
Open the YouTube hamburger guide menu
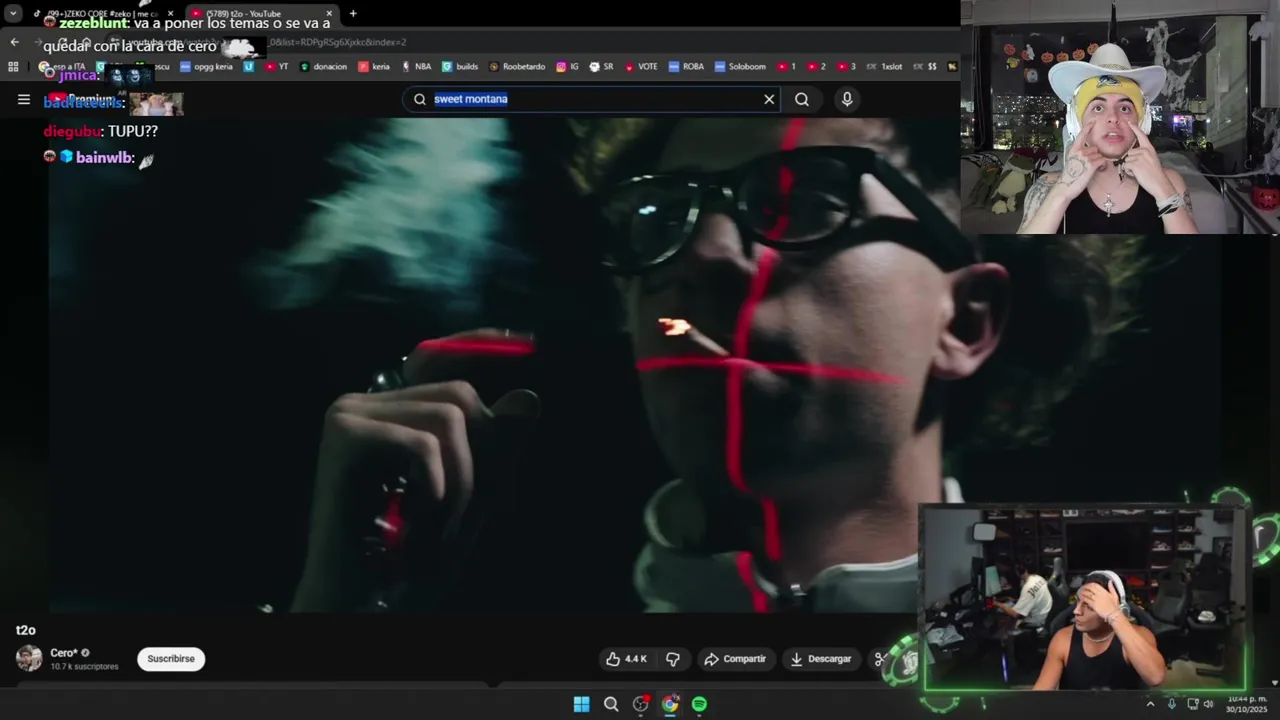click(x=24, y=99)
